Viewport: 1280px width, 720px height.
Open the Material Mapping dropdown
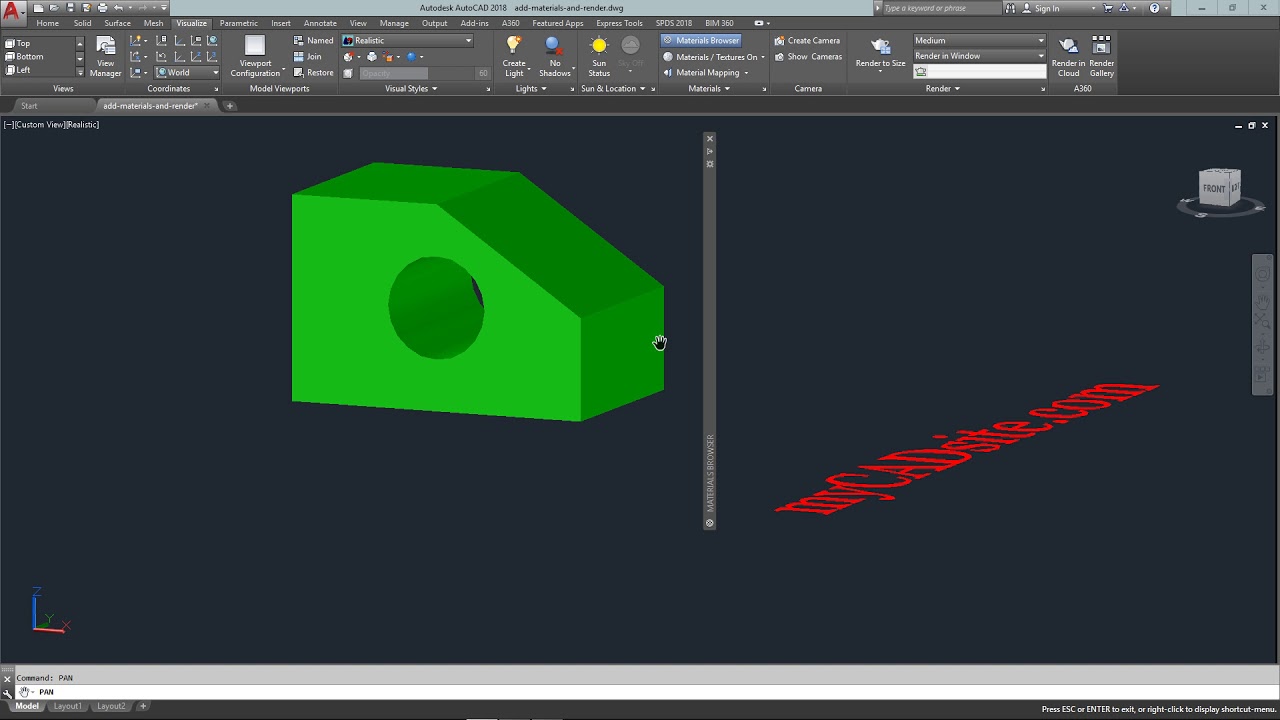tap(706, 73)
